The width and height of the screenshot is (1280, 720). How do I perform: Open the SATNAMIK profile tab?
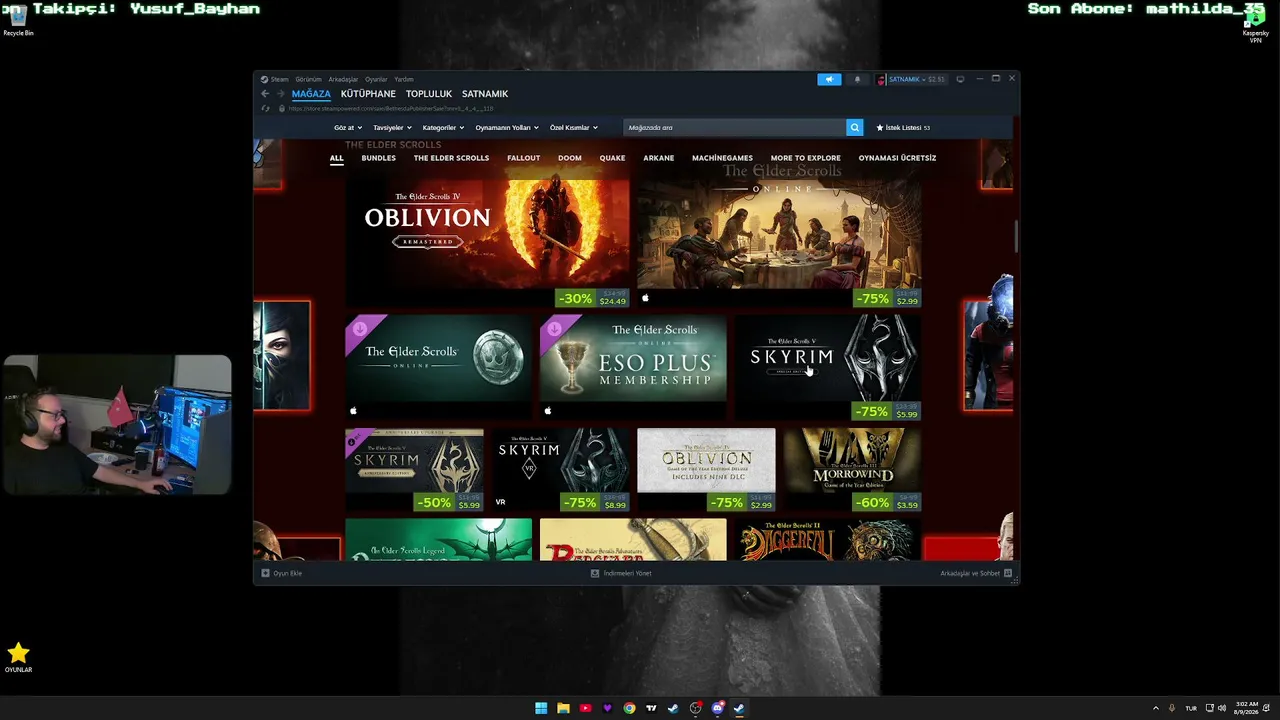click(x=485, y=94)
